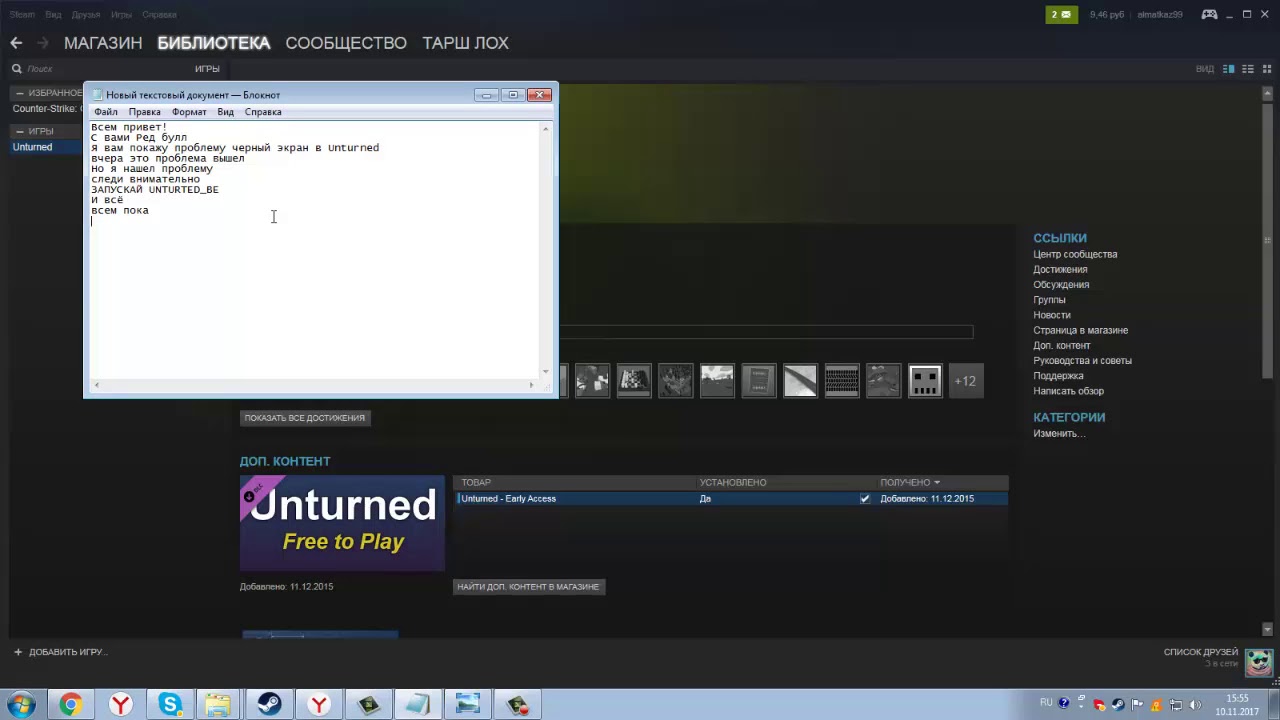Click НАЙТИ ДОП. КОНТЕНТ В МАГАЗИНЕ button
The height and width of the screenshot is (720, 1280).
click(528, 587)
